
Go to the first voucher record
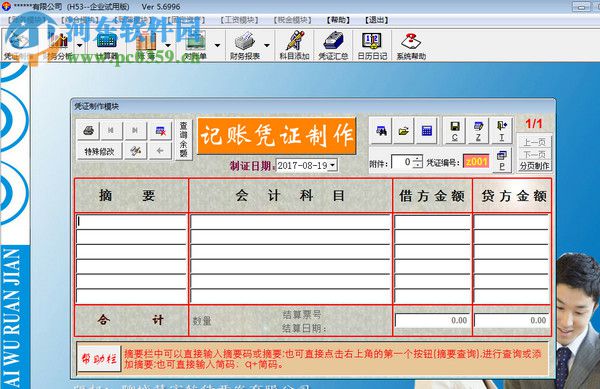pyautogui.click(x=111, y=130)
